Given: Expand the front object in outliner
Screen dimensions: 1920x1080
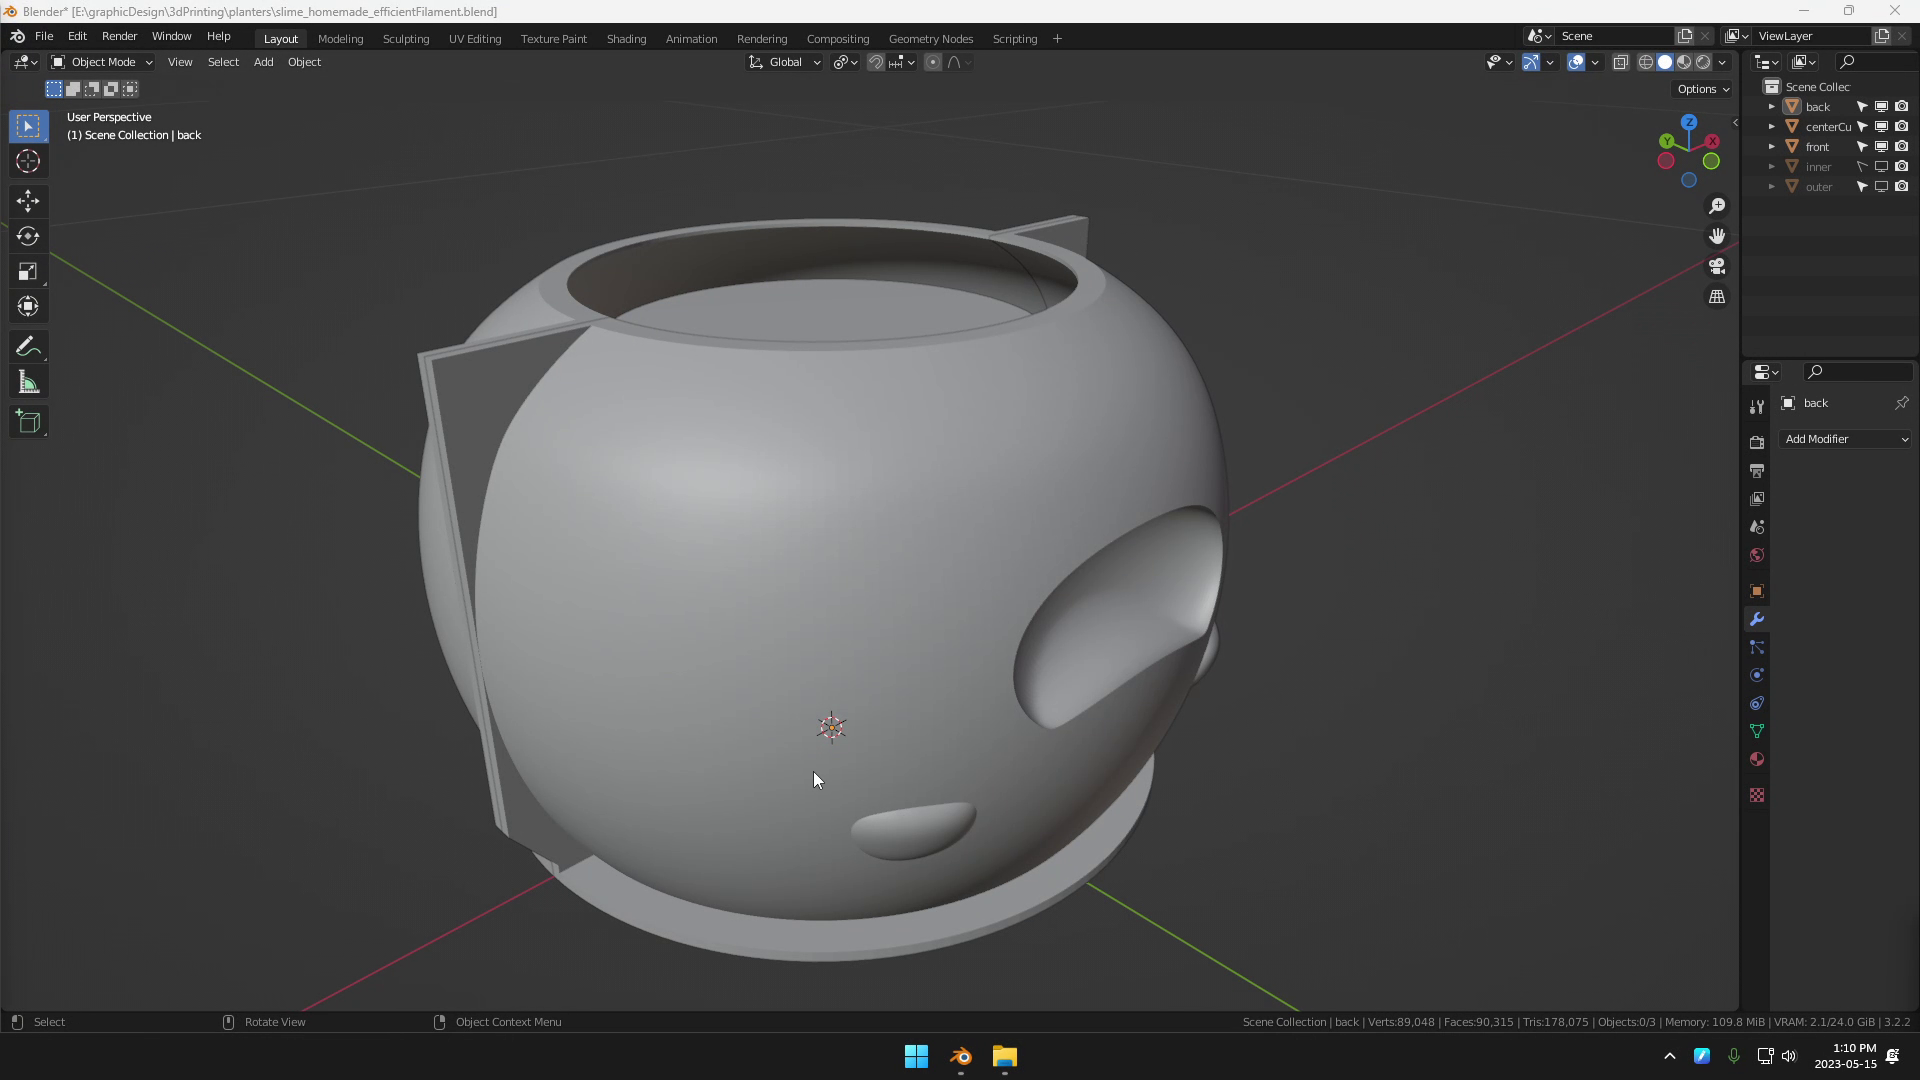Looking at the screenshot, I should tap(1772, 147).
